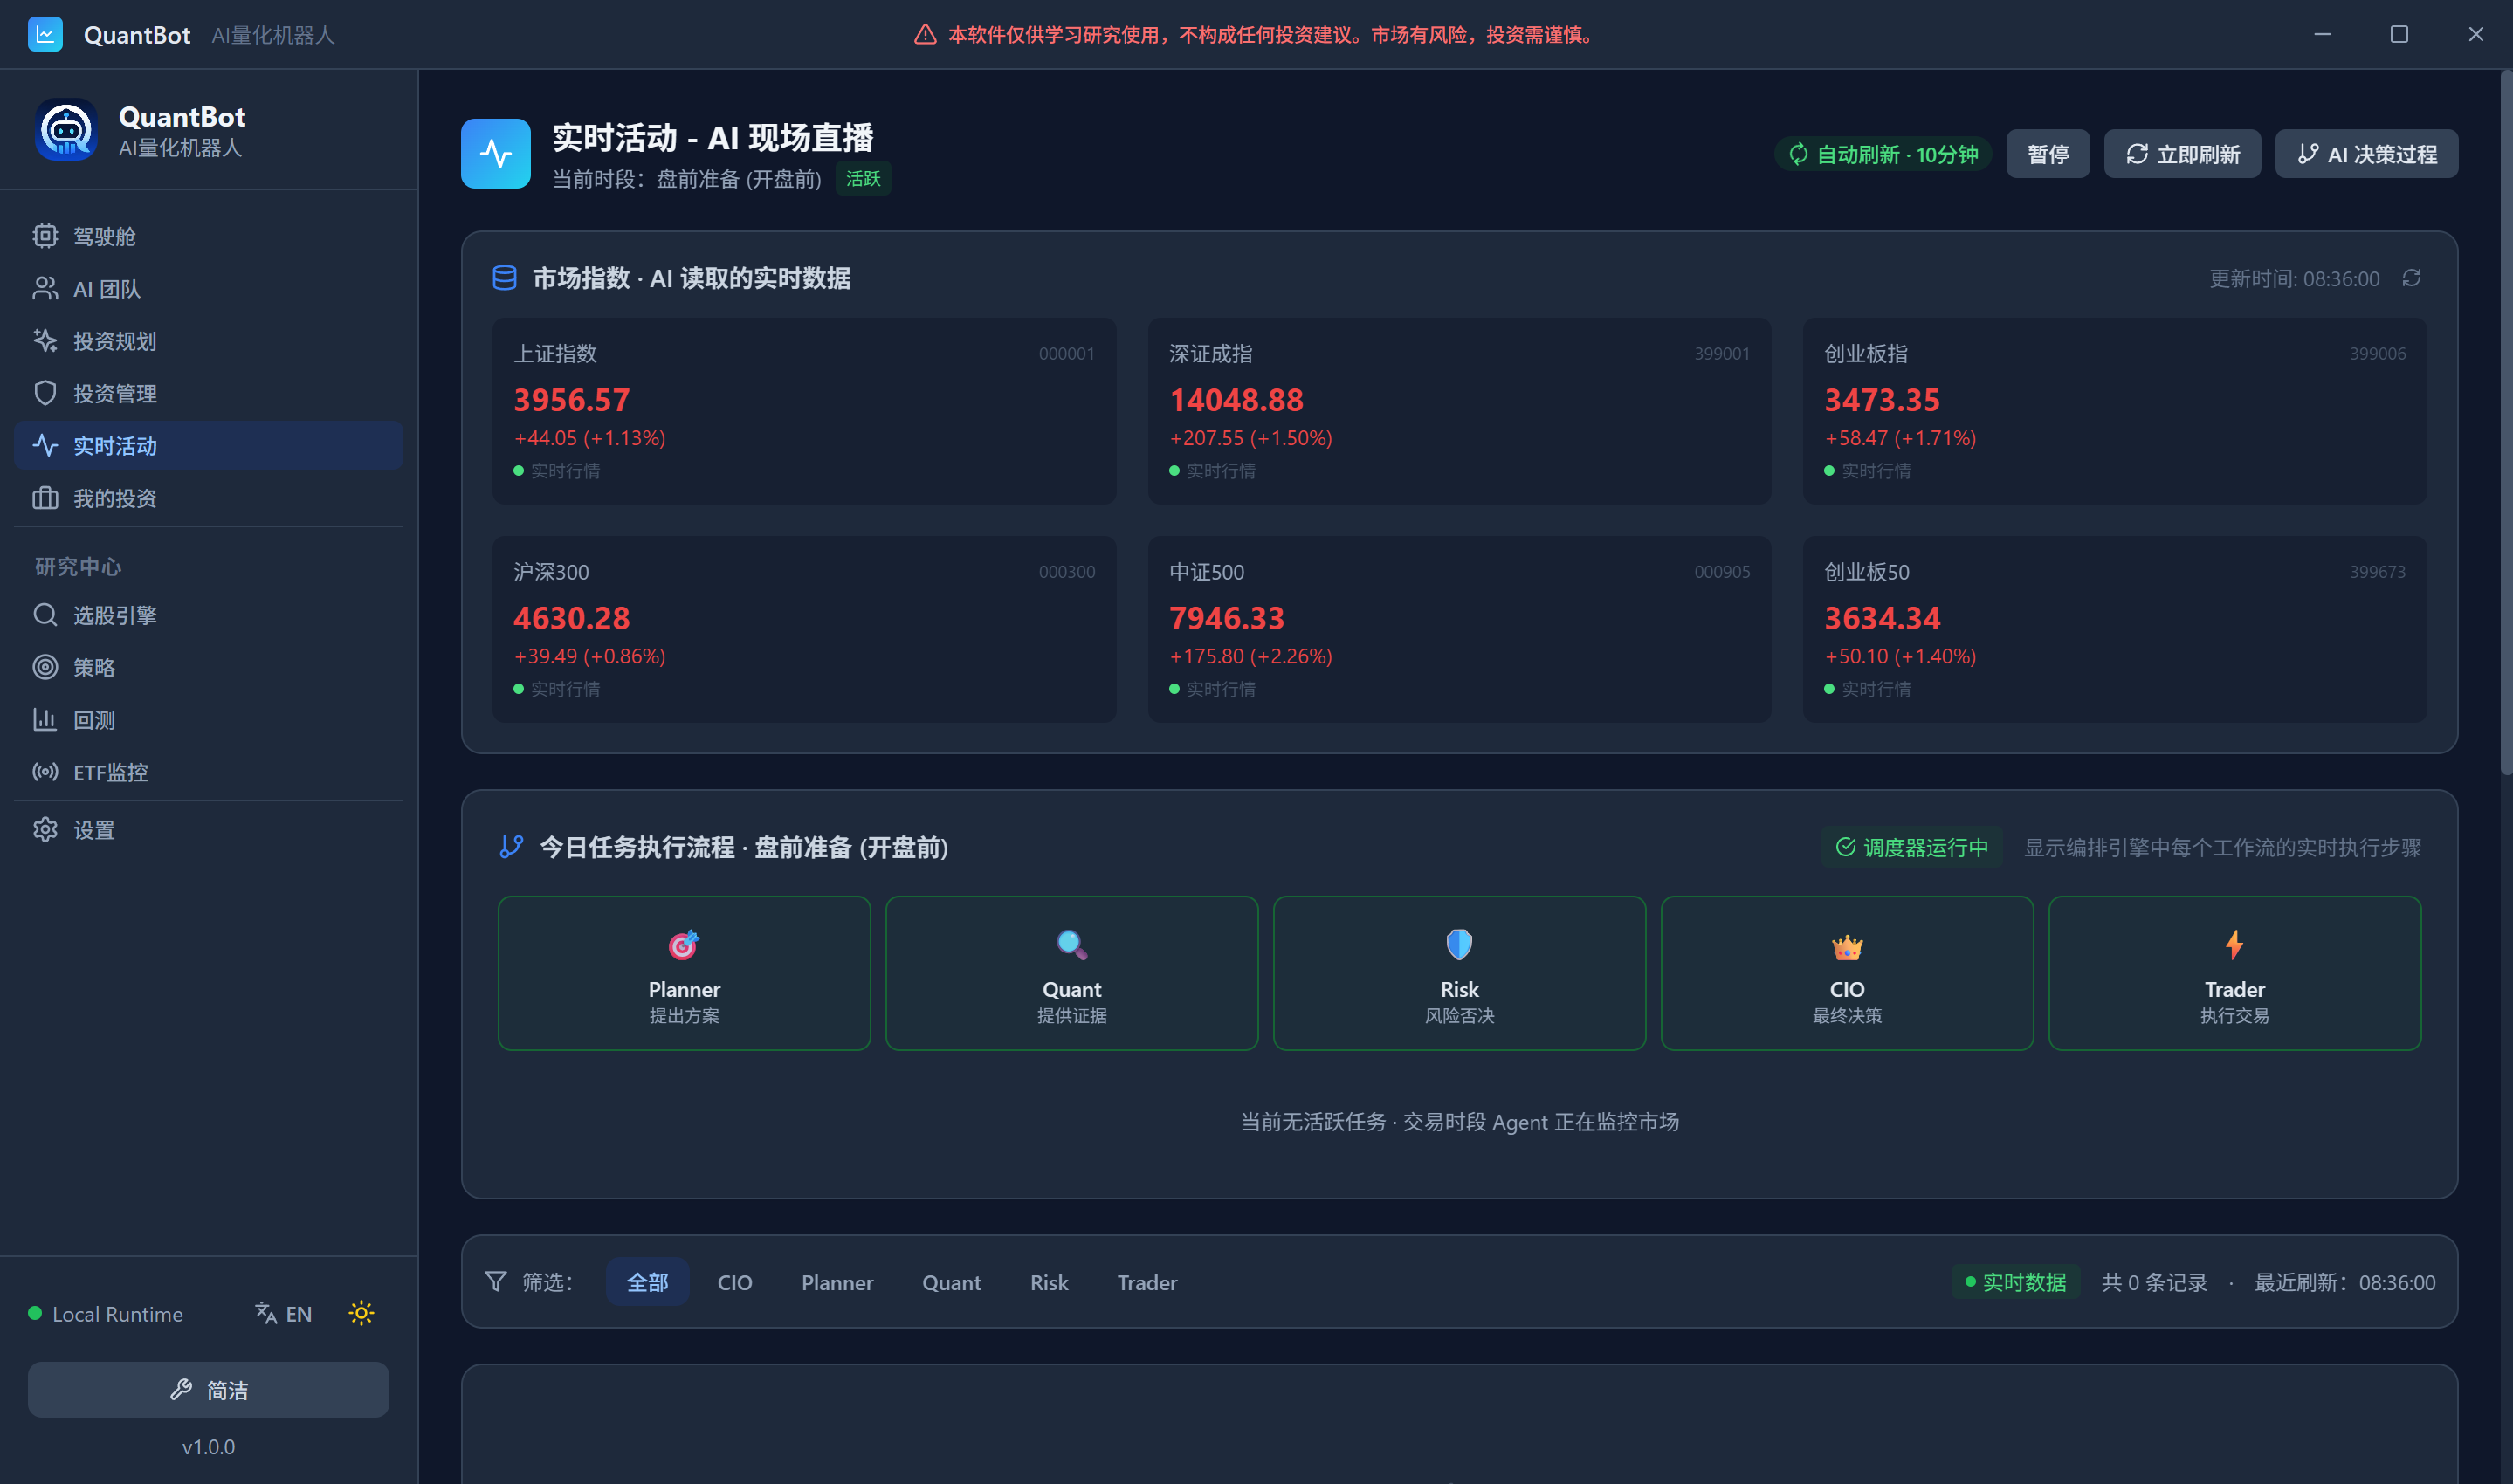This screenshot has width=2513, height=1484.
Task: Click the 简洁 mode button
Action: (x=208, y=1389)
